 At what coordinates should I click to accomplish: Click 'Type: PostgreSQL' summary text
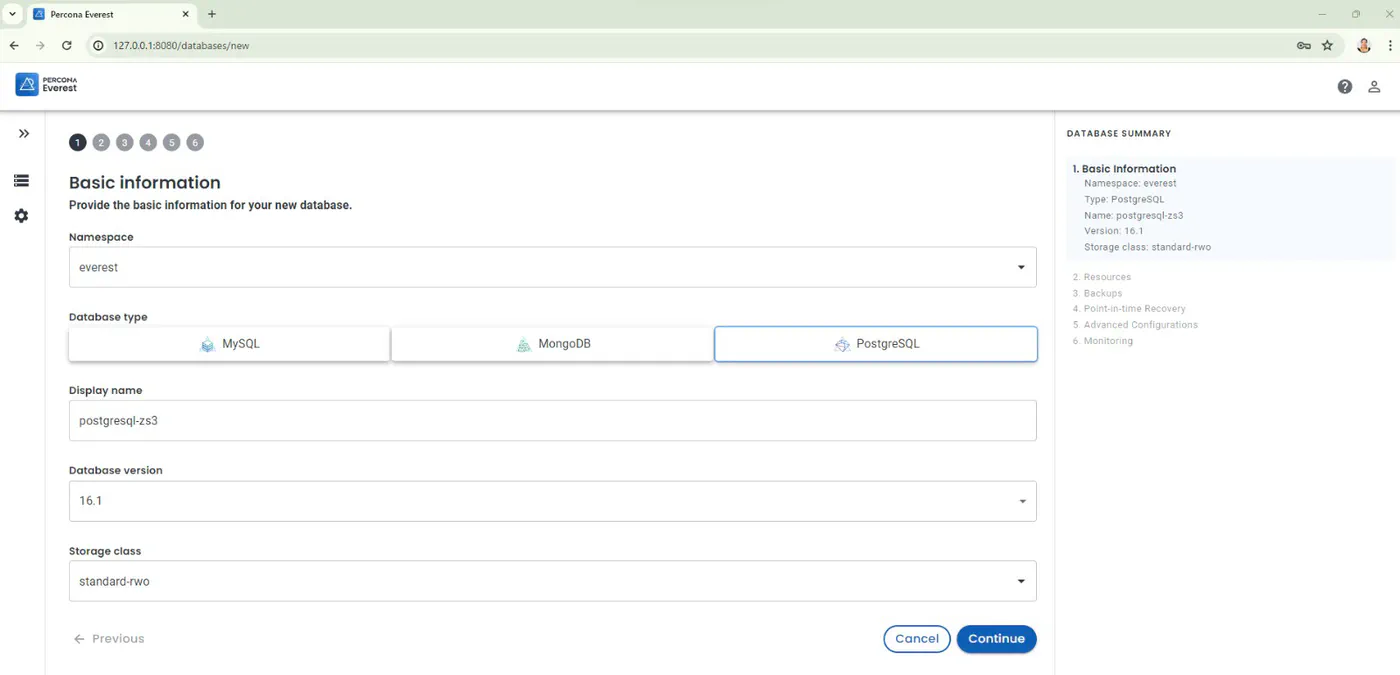[x=1124, y=200]
